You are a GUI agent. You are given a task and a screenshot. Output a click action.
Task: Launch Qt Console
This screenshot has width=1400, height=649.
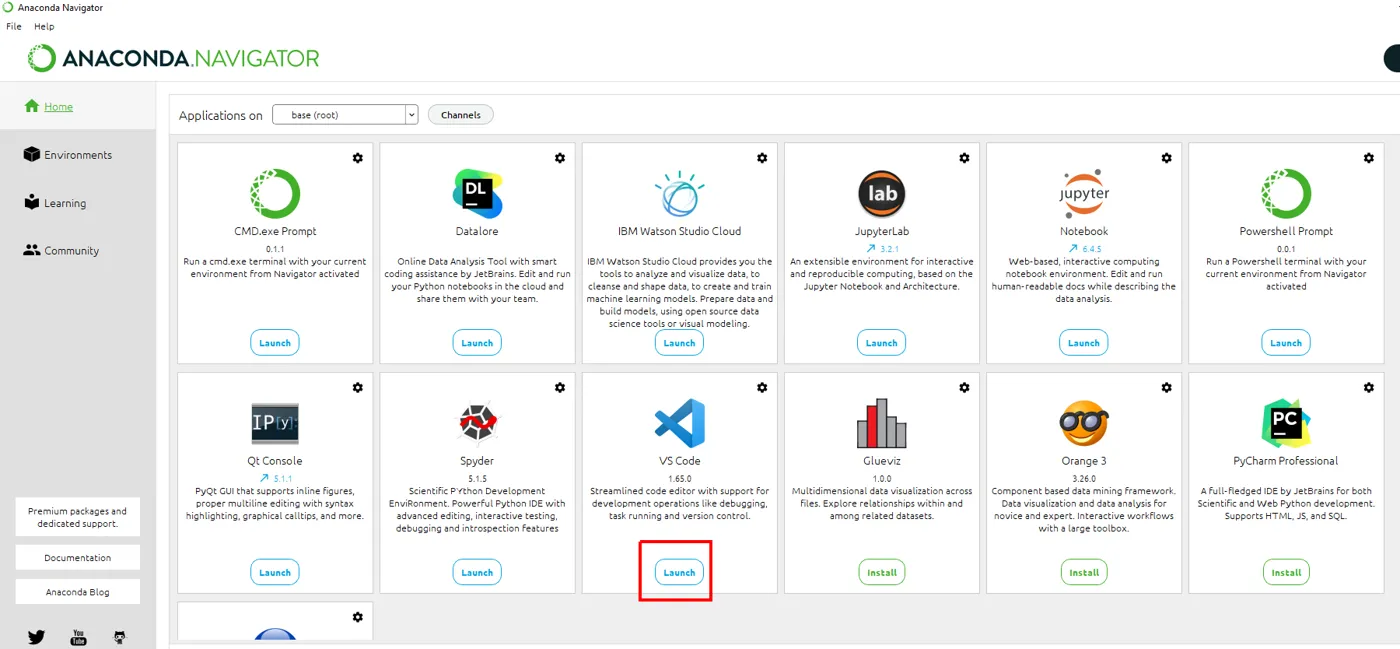click(275, 573)
